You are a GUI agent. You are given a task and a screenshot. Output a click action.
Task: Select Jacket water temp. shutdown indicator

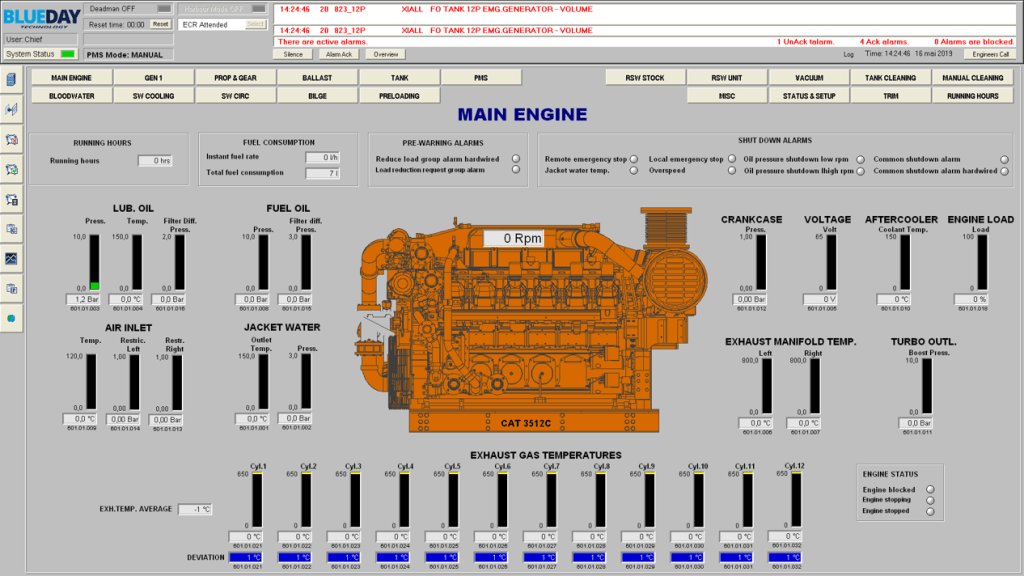pyautogui.click(x=633, y=170)
